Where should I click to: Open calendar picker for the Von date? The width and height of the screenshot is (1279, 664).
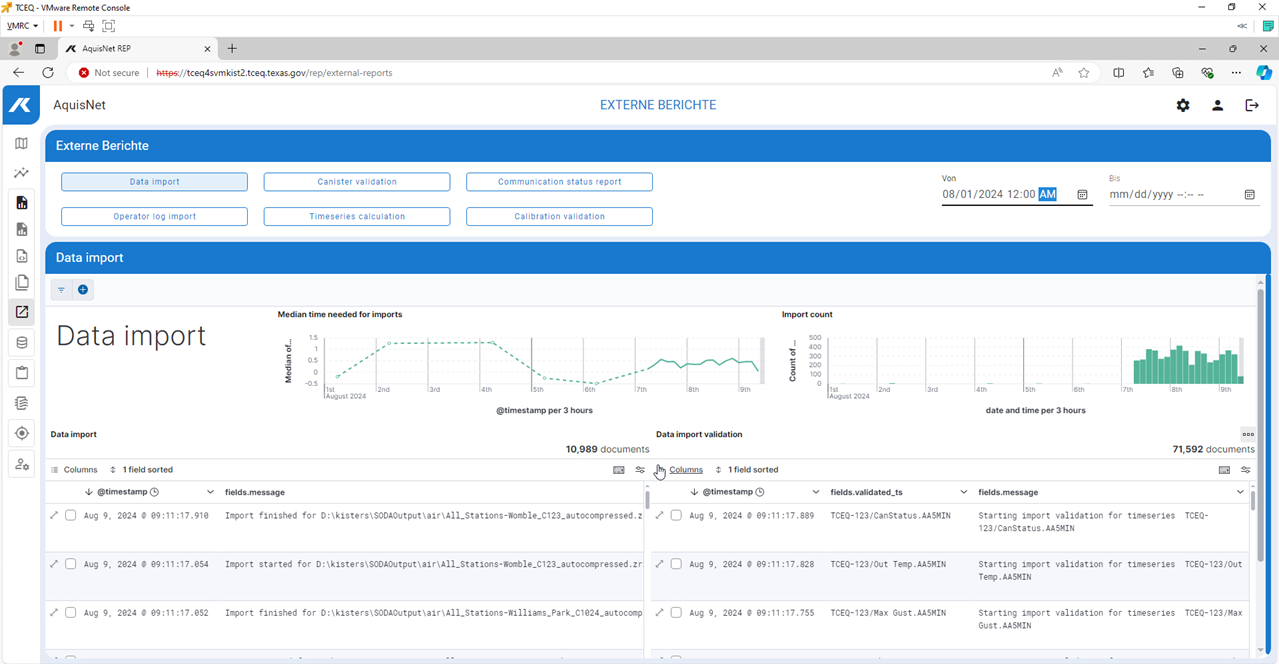pos(1082,195)
